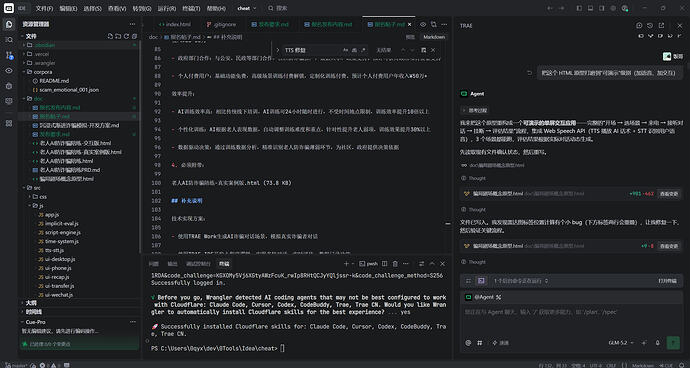Click the 已处理 green status bar in Cue-Pro
The width and height of the screenshot is (690, 368).
tap(79, 344)
